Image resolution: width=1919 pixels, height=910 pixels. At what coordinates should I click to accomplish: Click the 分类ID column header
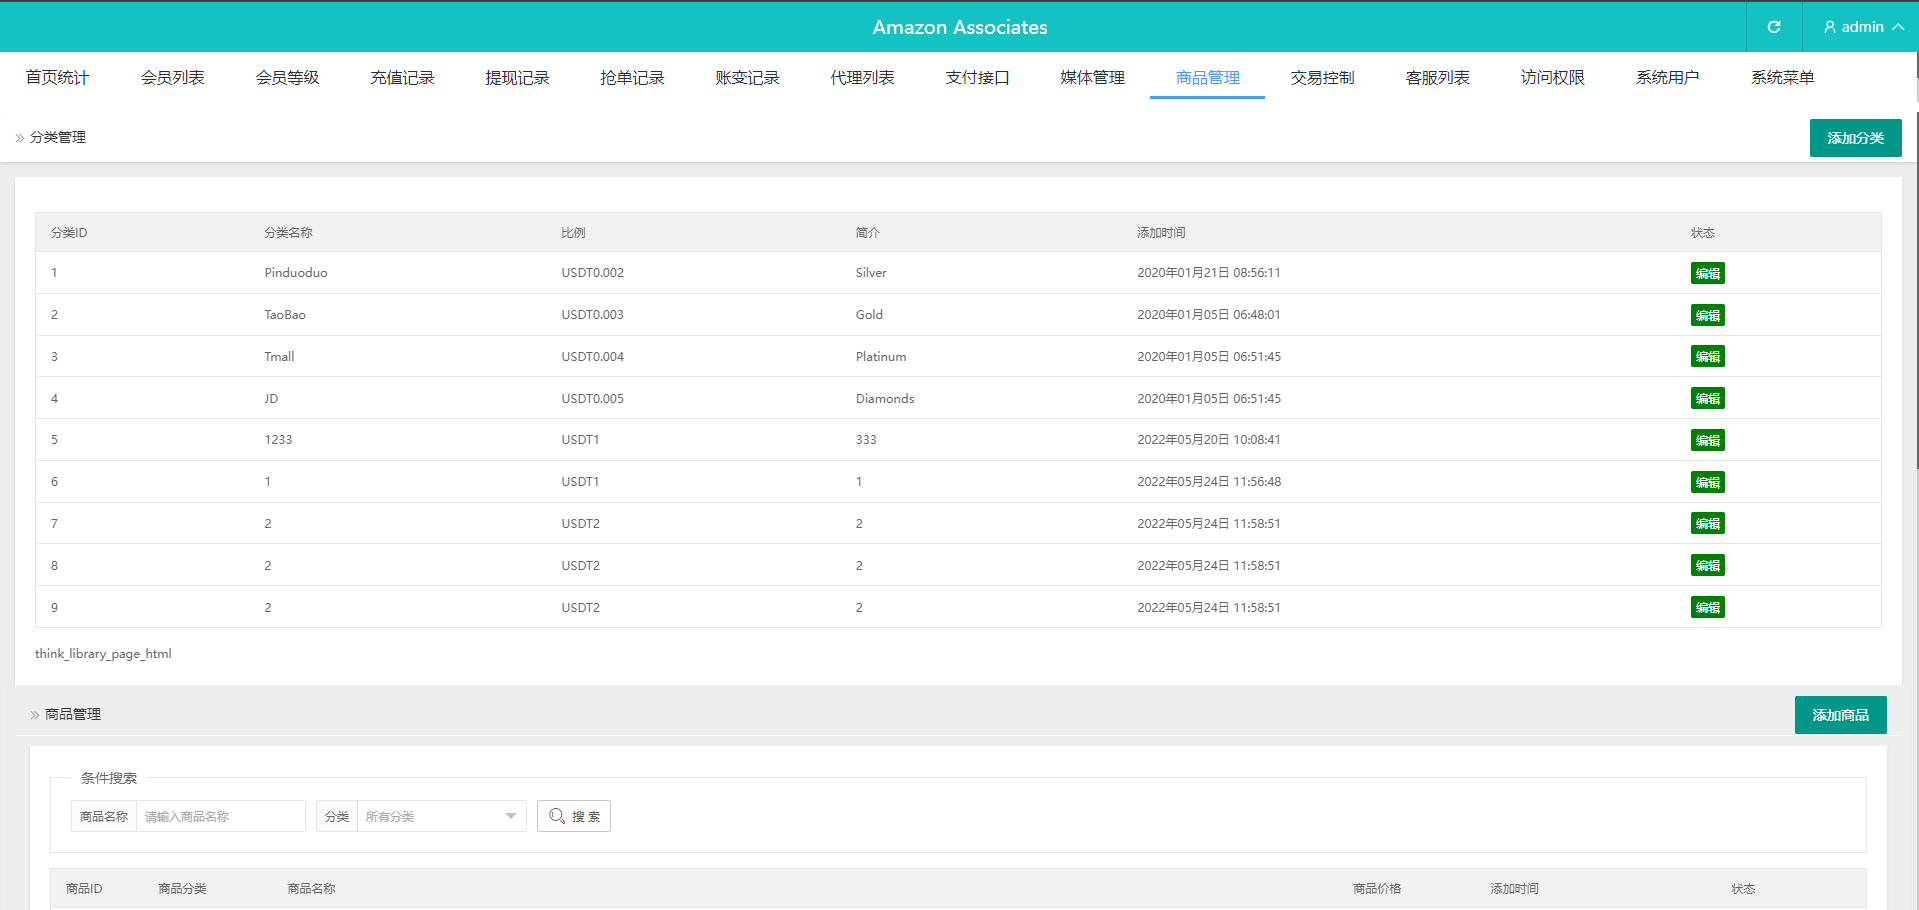click(69, 232)
